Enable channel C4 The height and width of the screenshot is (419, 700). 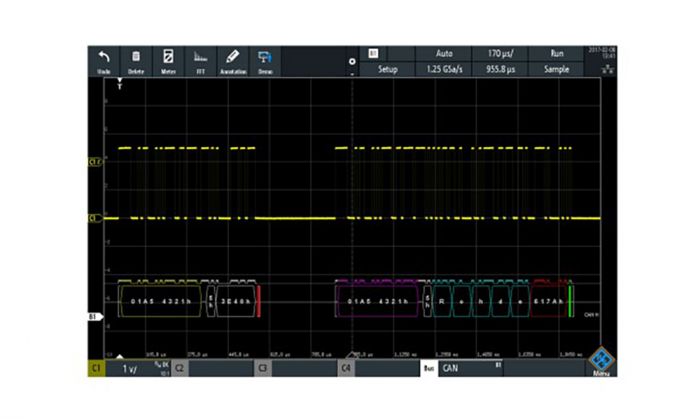[x=346, y=368]
